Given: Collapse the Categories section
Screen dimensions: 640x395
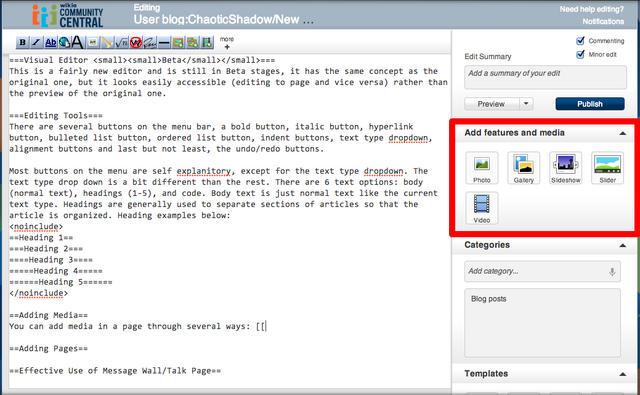Looking at the screenshot, I should coord(622,245).
